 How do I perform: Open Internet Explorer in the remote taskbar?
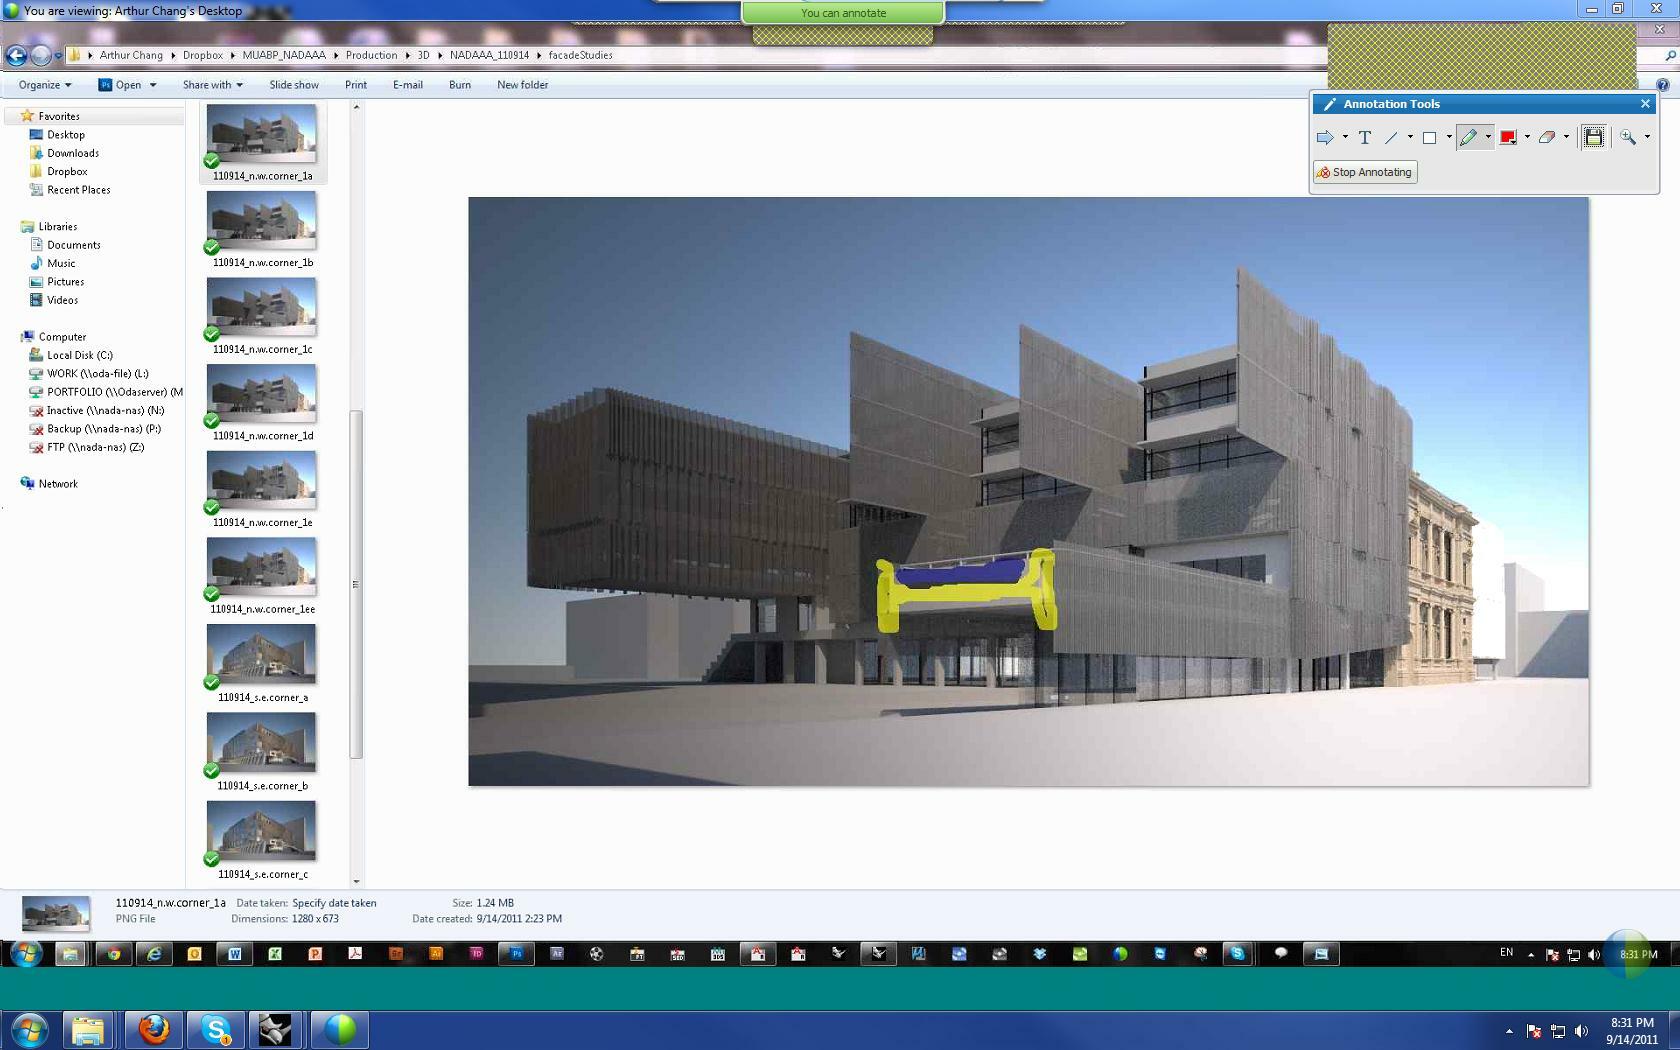[x=154, y=954]
